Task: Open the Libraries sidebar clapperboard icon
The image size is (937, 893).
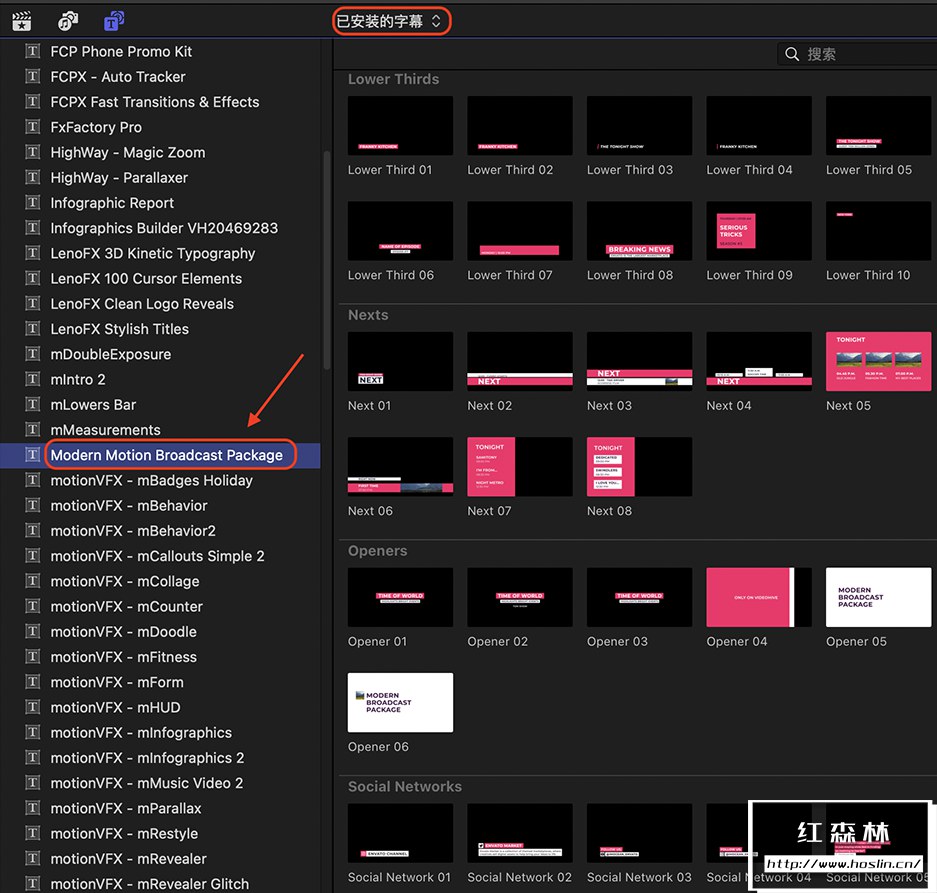Action: click(x=22, y=21)
